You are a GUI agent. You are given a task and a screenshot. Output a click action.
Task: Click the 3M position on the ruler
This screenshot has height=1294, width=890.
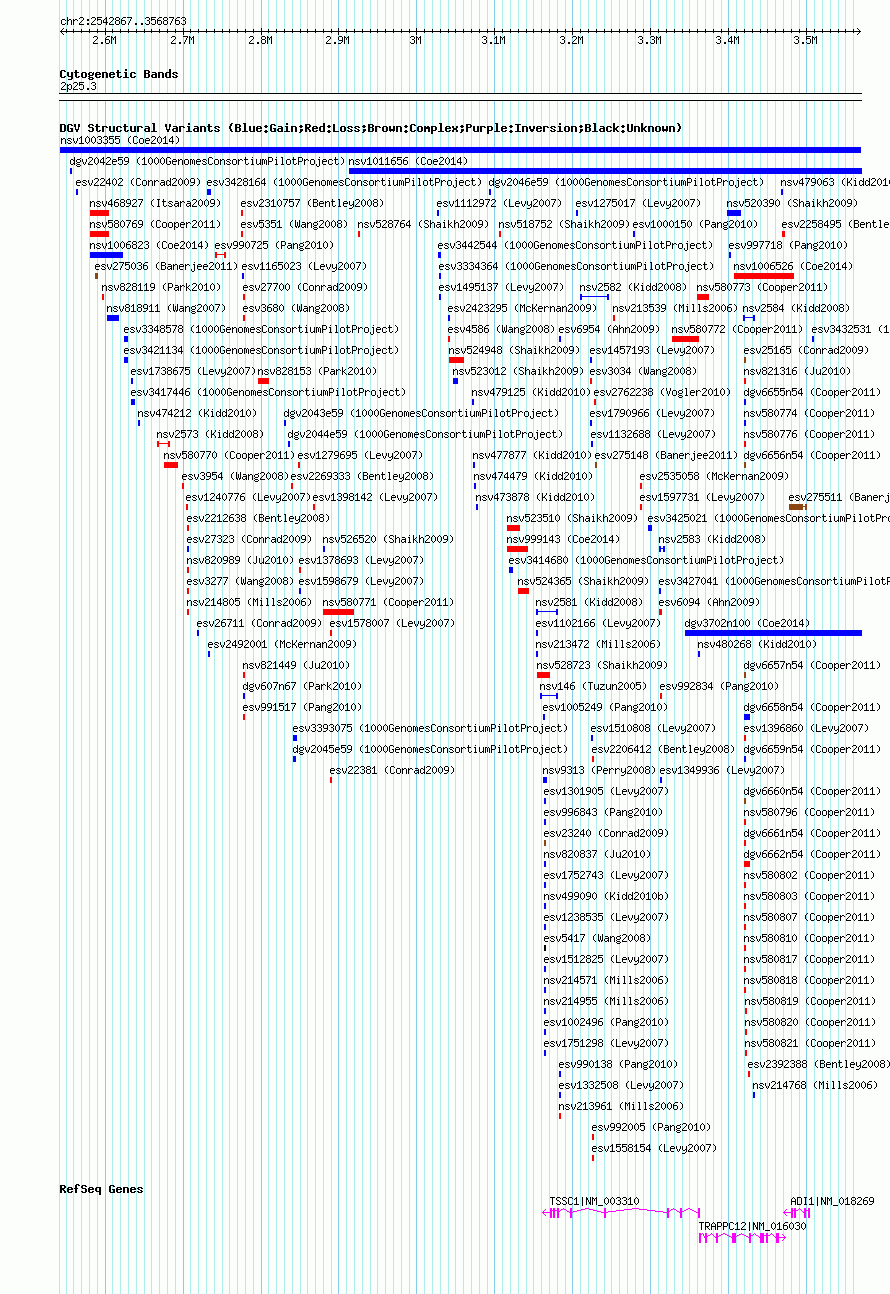coord(415,40)
